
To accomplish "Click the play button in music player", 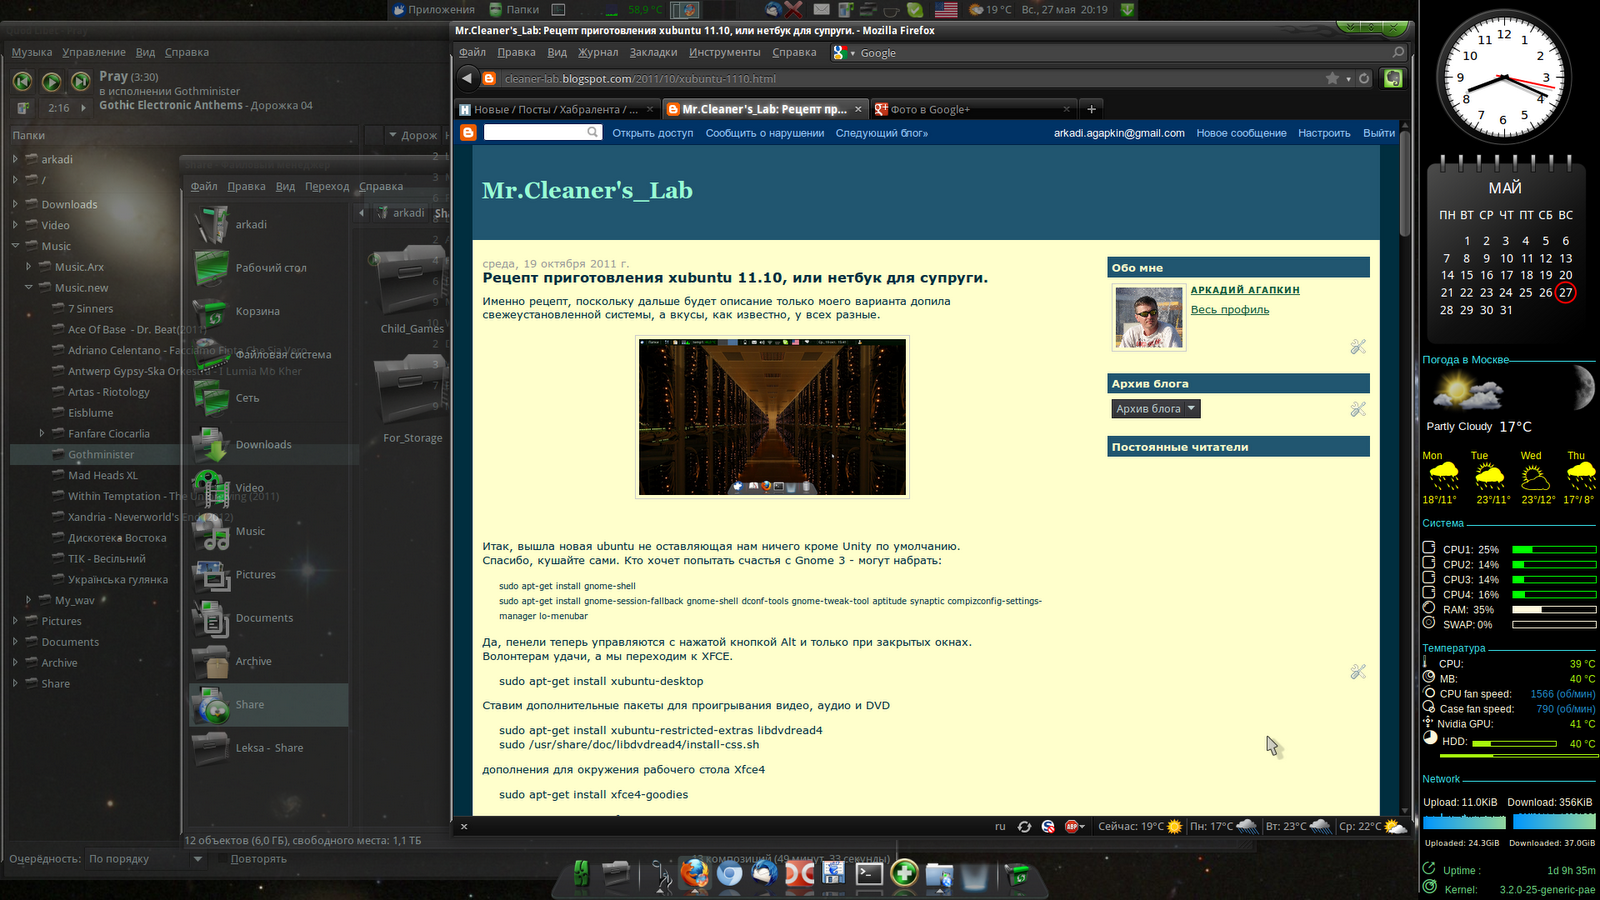I will click(51, 82).
